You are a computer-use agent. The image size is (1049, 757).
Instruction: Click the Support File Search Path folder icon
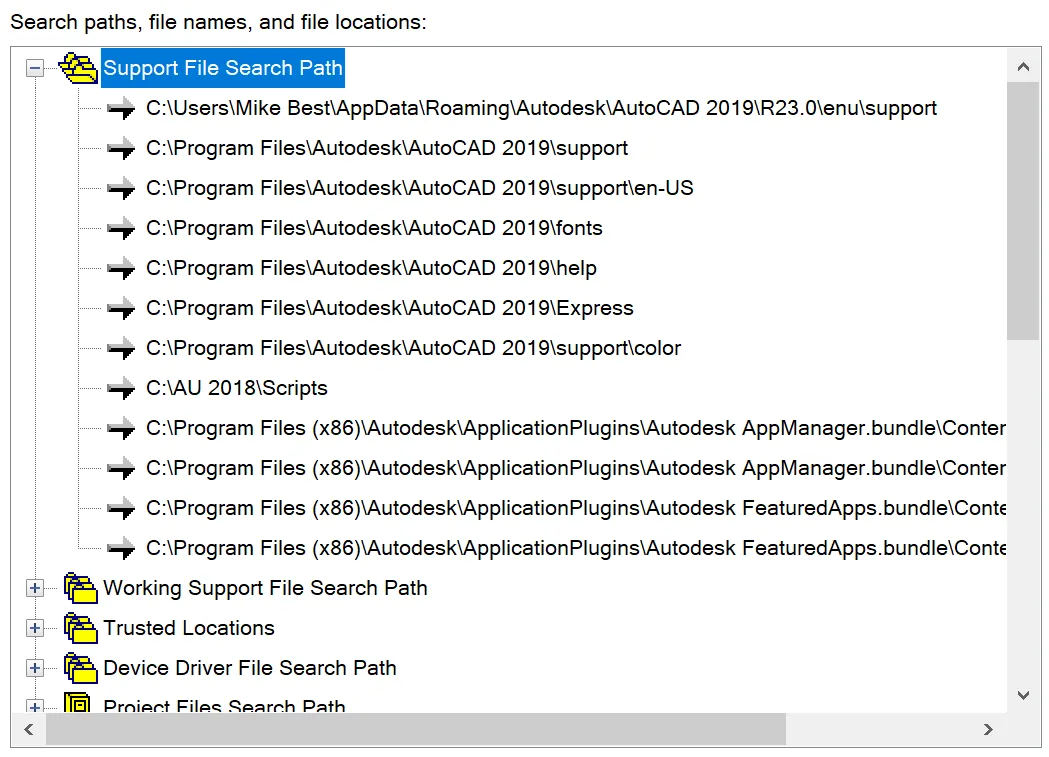(79, 68)
